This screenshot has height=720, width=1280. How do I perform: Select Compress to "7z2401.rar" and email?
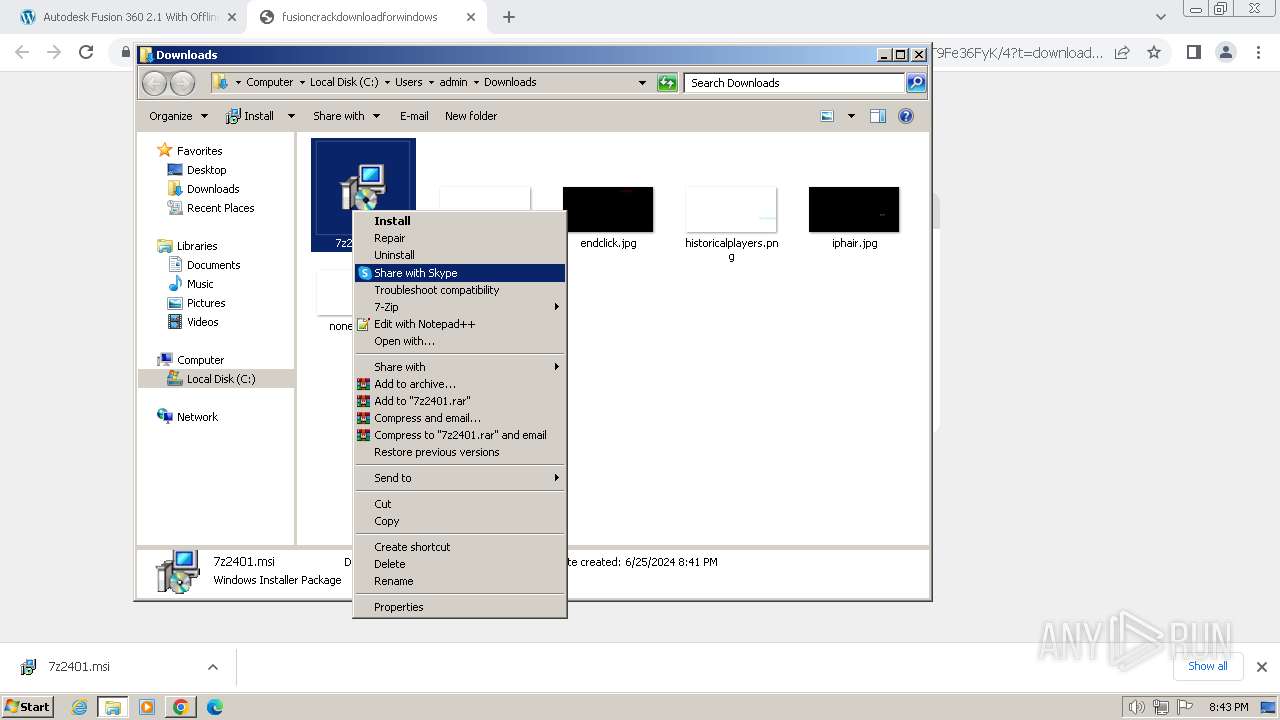460,435
